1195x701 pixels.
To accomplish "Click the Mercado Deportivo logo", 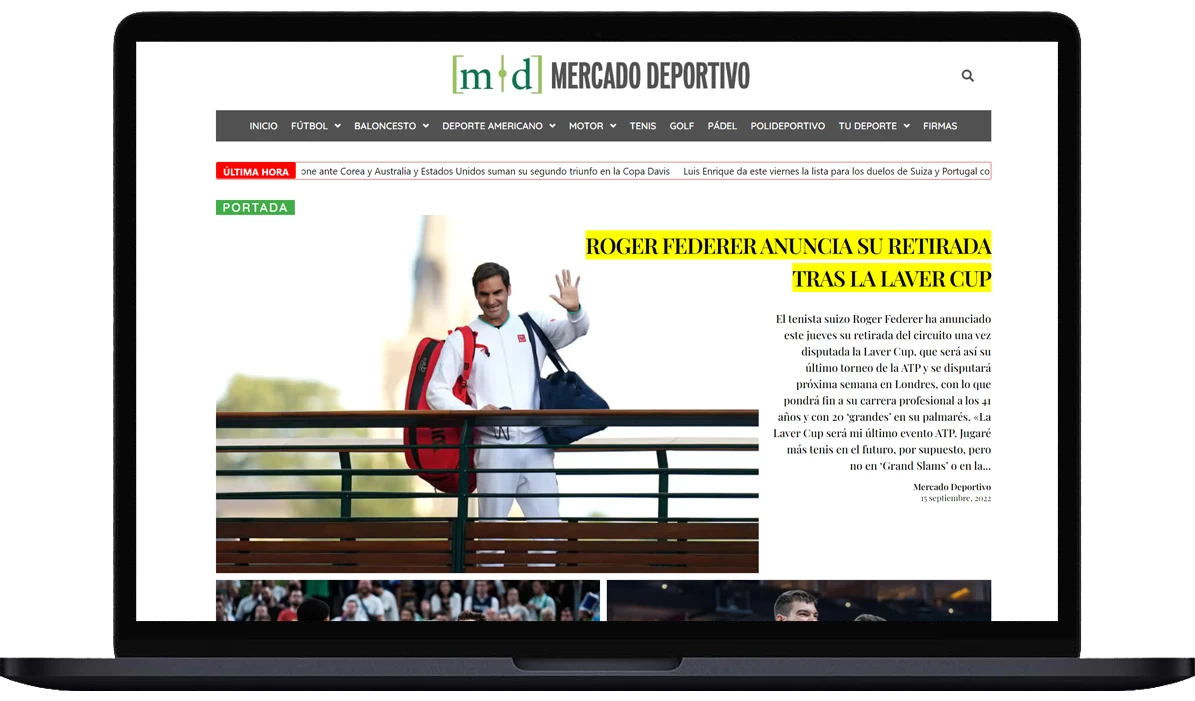I will pos(600,75).
